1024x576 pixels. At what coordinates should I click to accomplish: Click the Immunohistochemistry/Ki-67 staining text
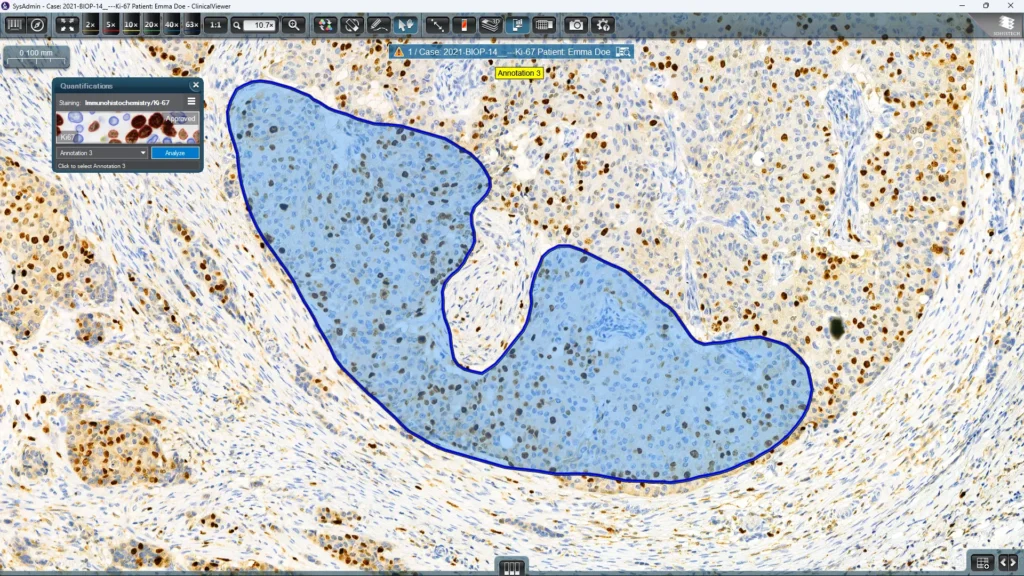pyautogui.click(x=127, y=103)
